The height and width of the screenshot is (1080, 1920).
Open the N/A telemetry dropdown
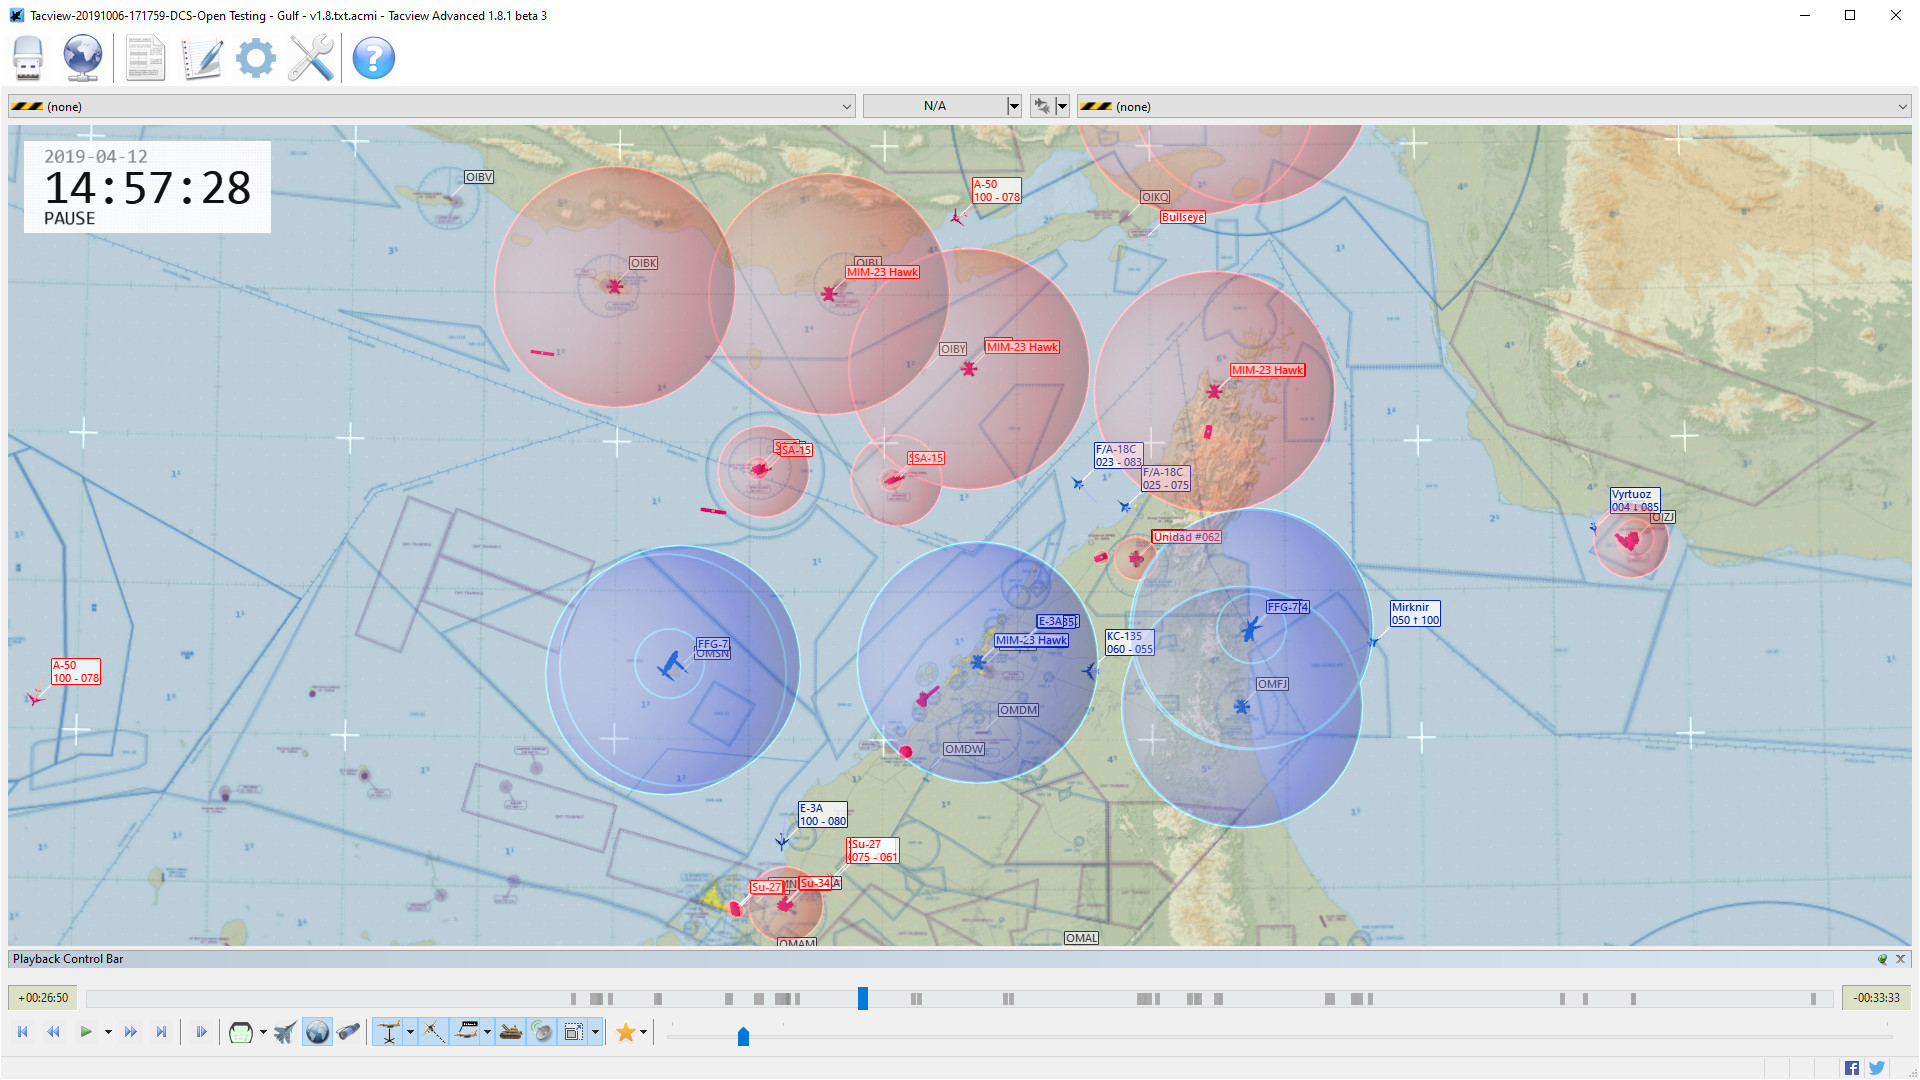(941, 105)
